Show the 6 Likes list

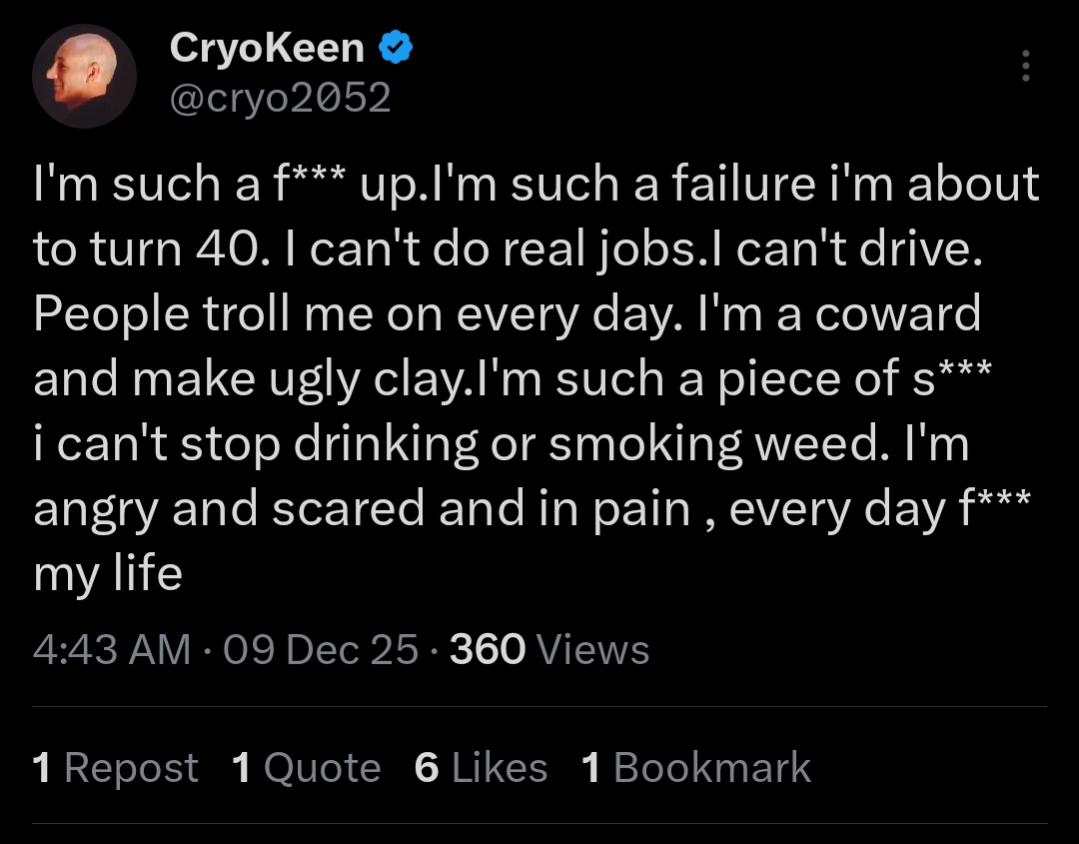pos(481,767)
